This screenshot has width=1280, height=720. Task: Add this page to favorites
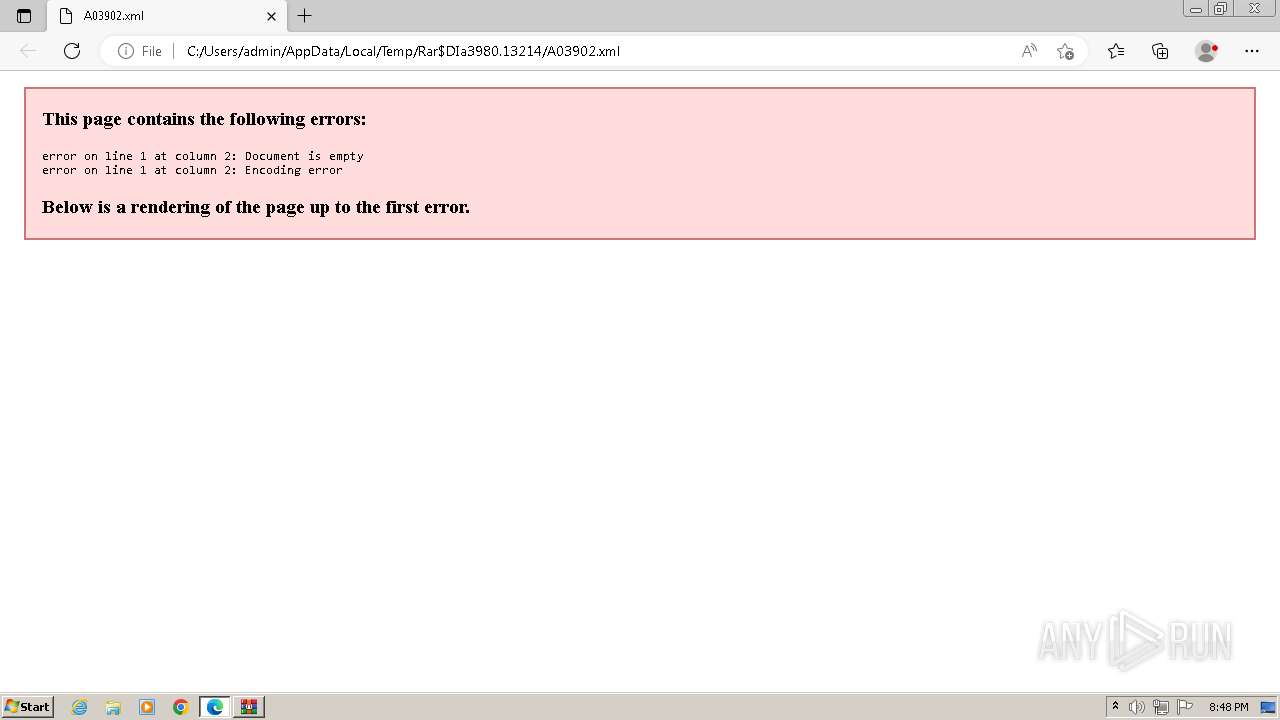(x=1065, y=51)
